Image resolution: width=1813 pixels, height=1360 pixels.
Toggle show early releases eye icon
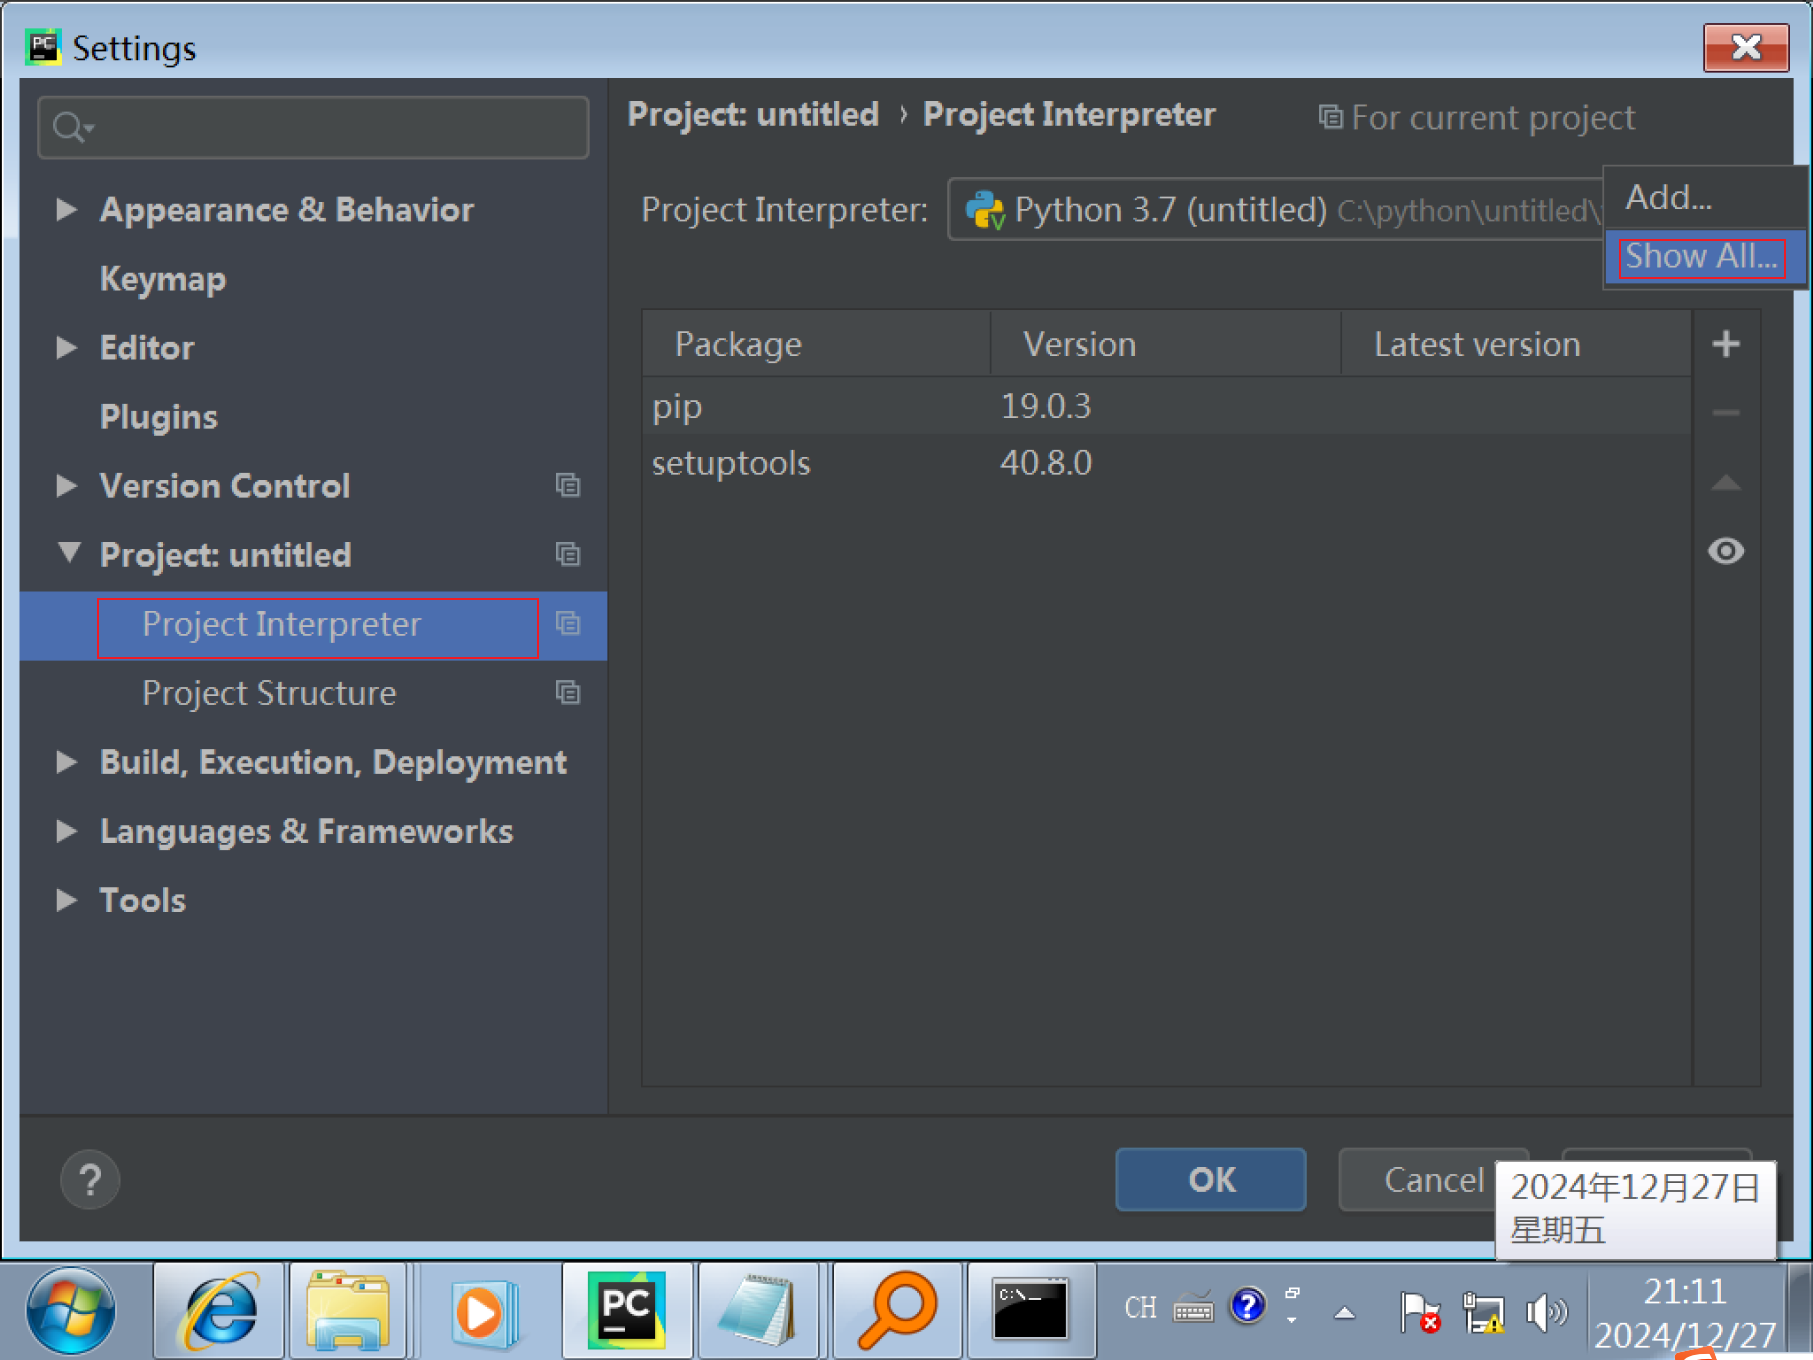tap(1726, 551)
